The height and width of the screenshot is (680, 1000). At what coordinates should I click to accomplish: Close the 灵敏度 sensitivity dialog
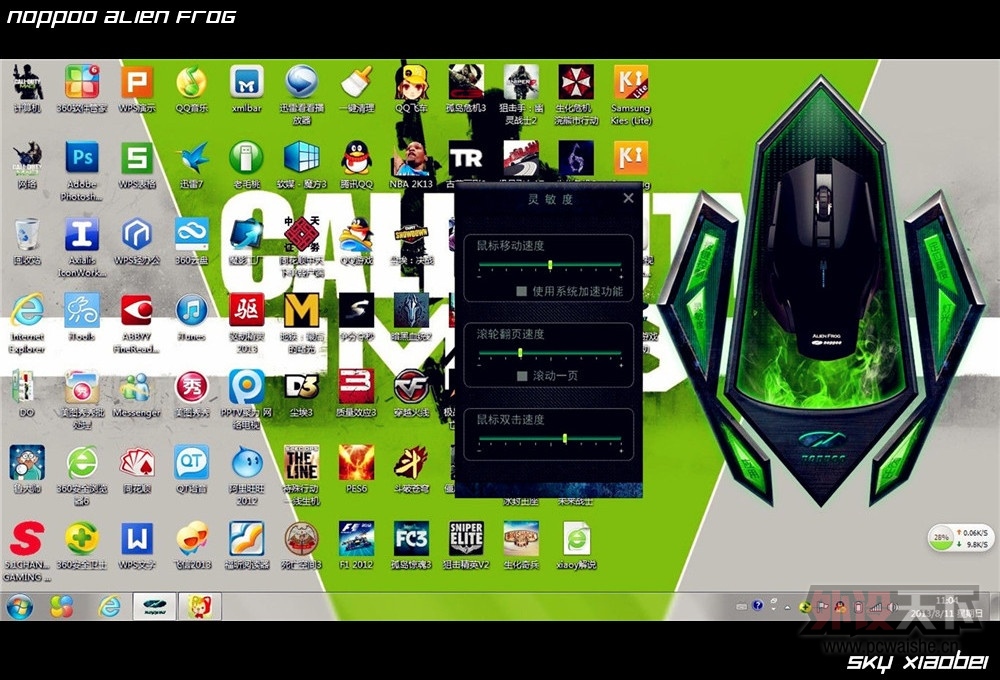tap(628, 198)
